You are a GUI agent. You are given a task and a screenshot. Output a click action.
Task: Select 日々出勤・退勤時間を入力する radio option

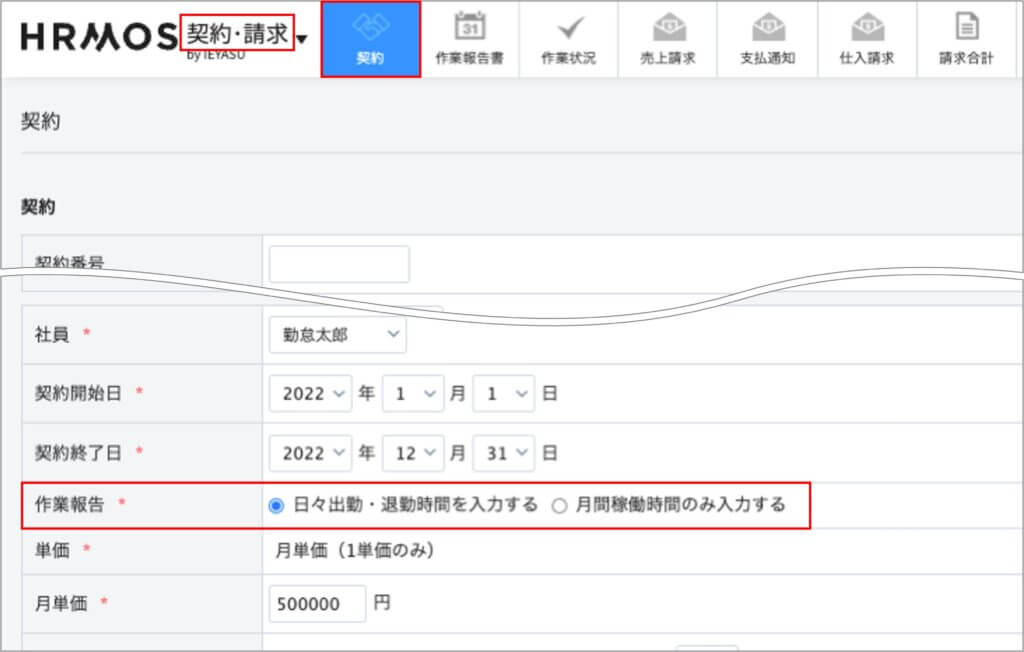coord(277,505)
